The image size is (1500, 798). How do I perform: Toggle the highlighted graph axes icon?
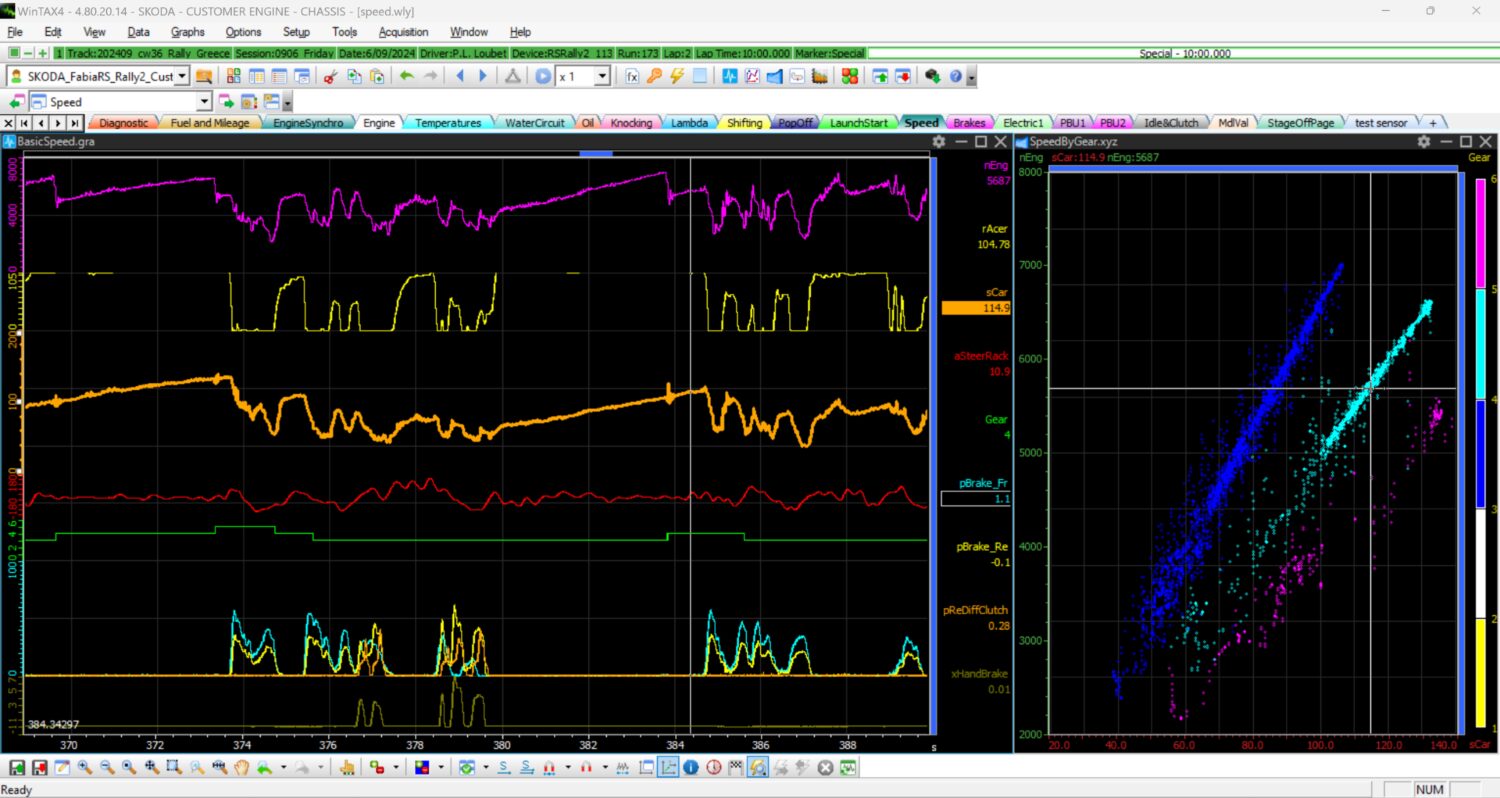pos(668,768)
